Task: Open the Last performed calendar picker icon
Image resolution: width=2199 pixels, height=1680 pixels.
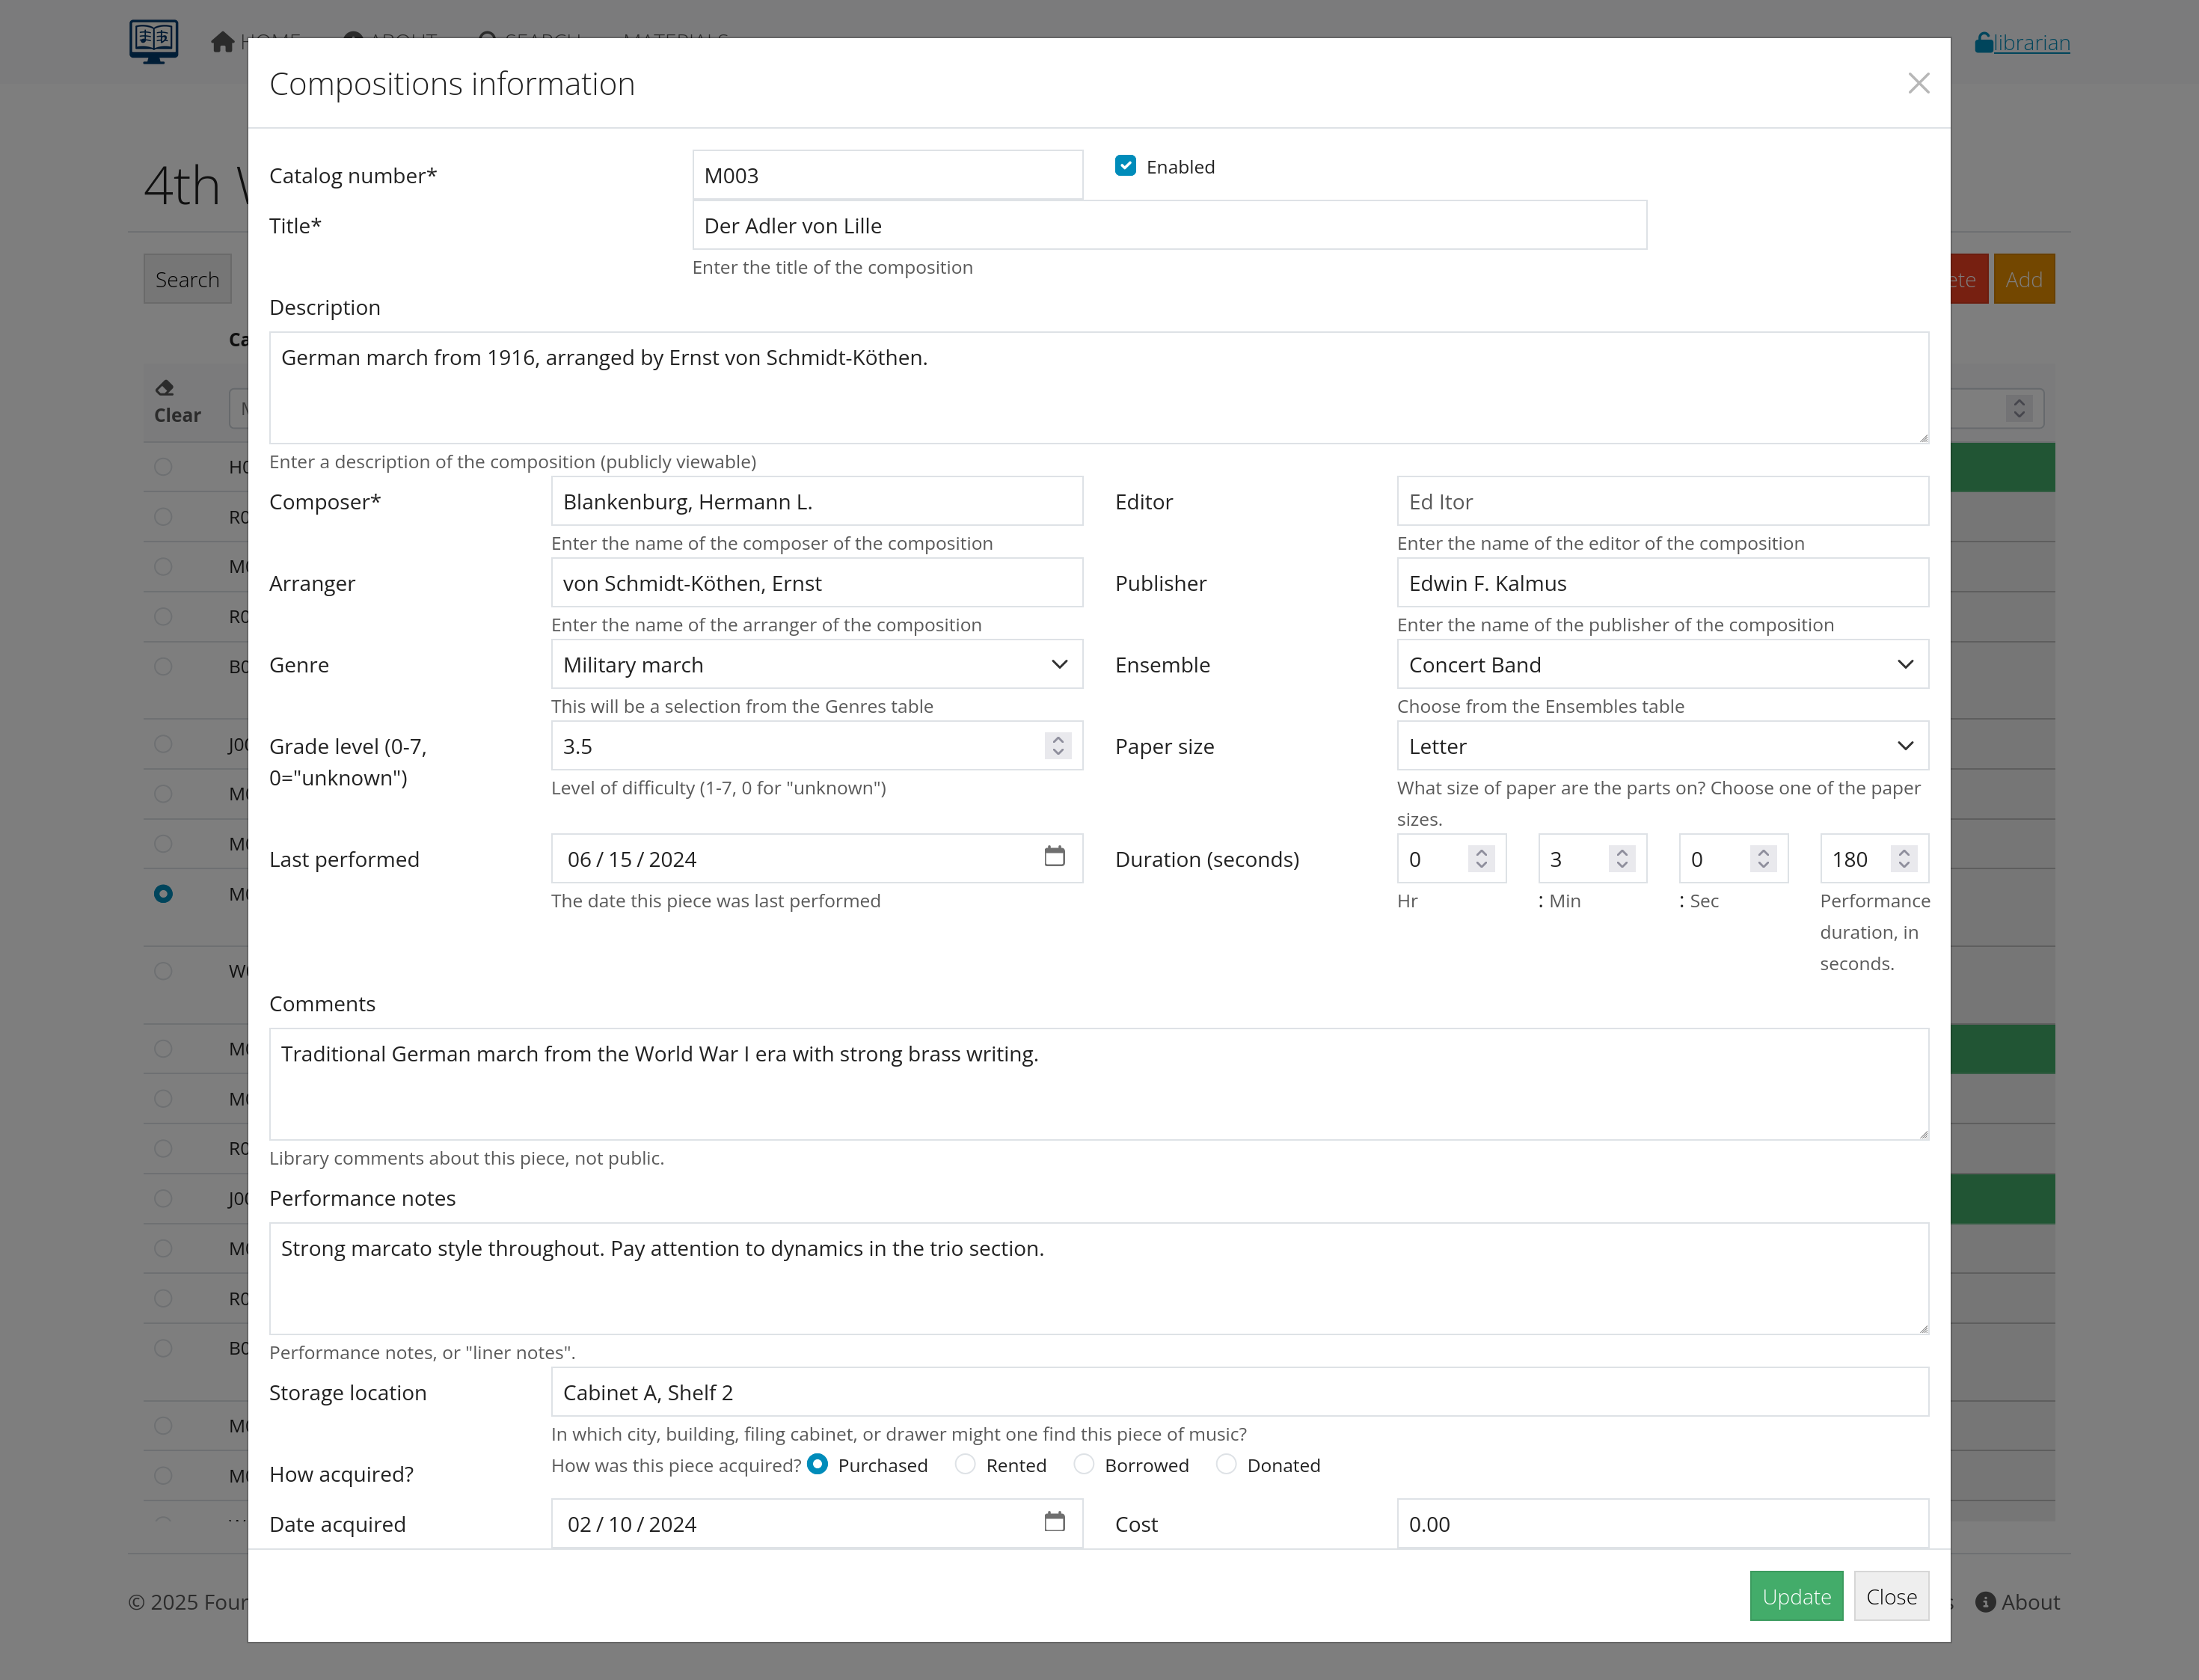Action: click(1054, 857)
